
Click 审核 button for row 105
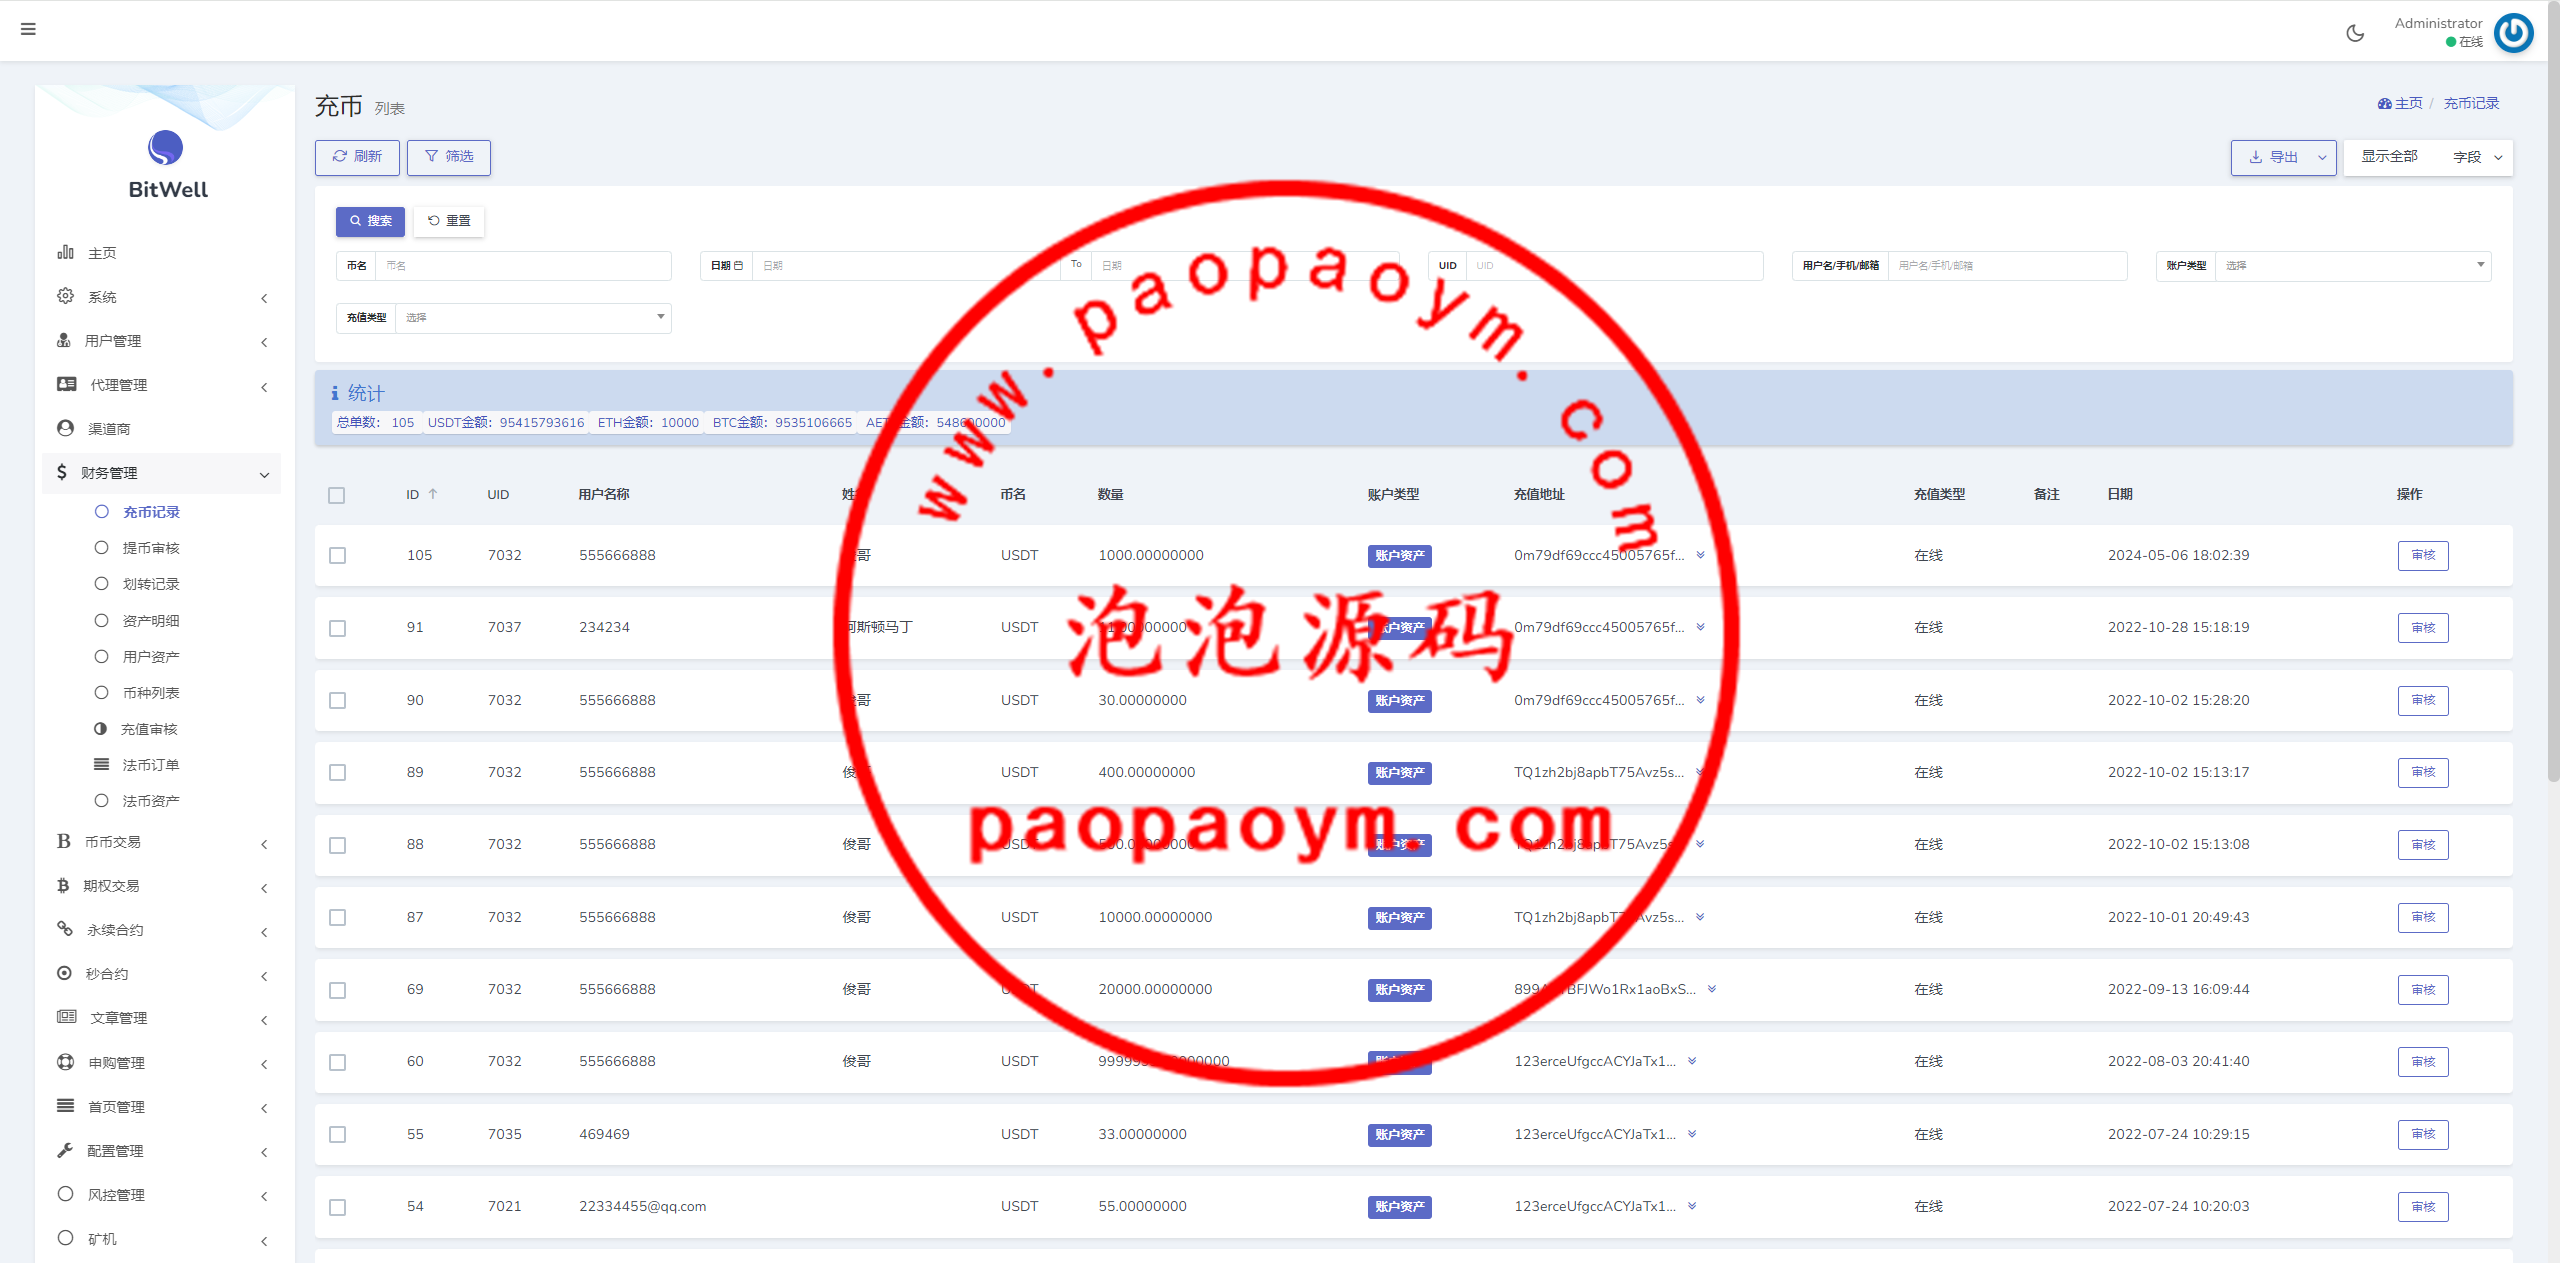coord(2422,555)
